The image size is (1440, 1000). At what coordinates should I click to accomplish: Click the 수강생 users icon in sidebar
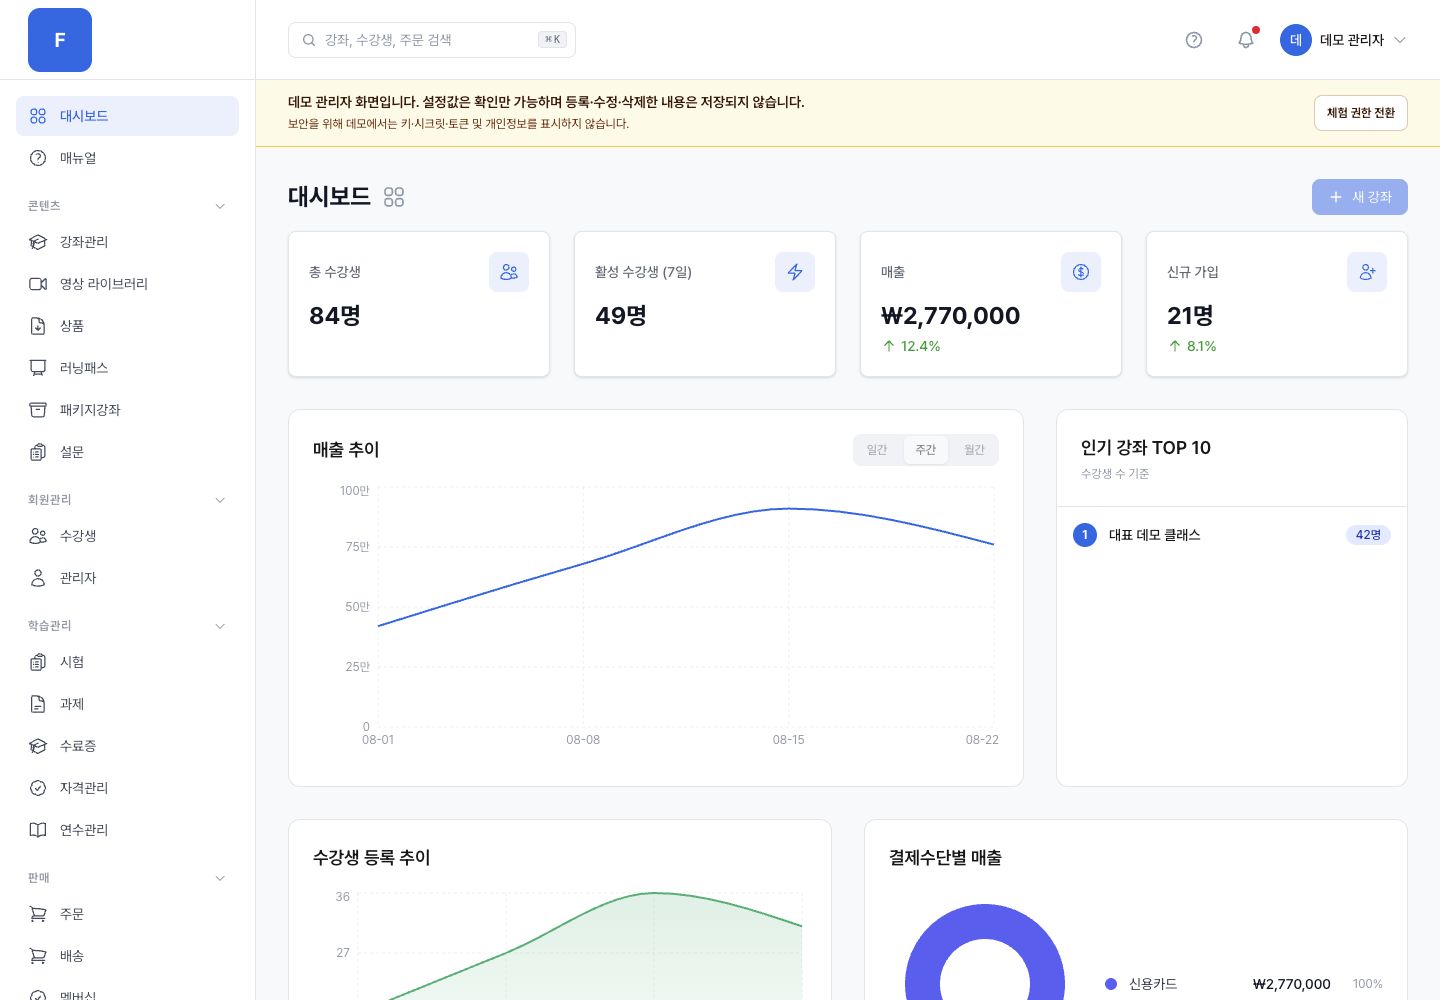click(x=38, y=536)
